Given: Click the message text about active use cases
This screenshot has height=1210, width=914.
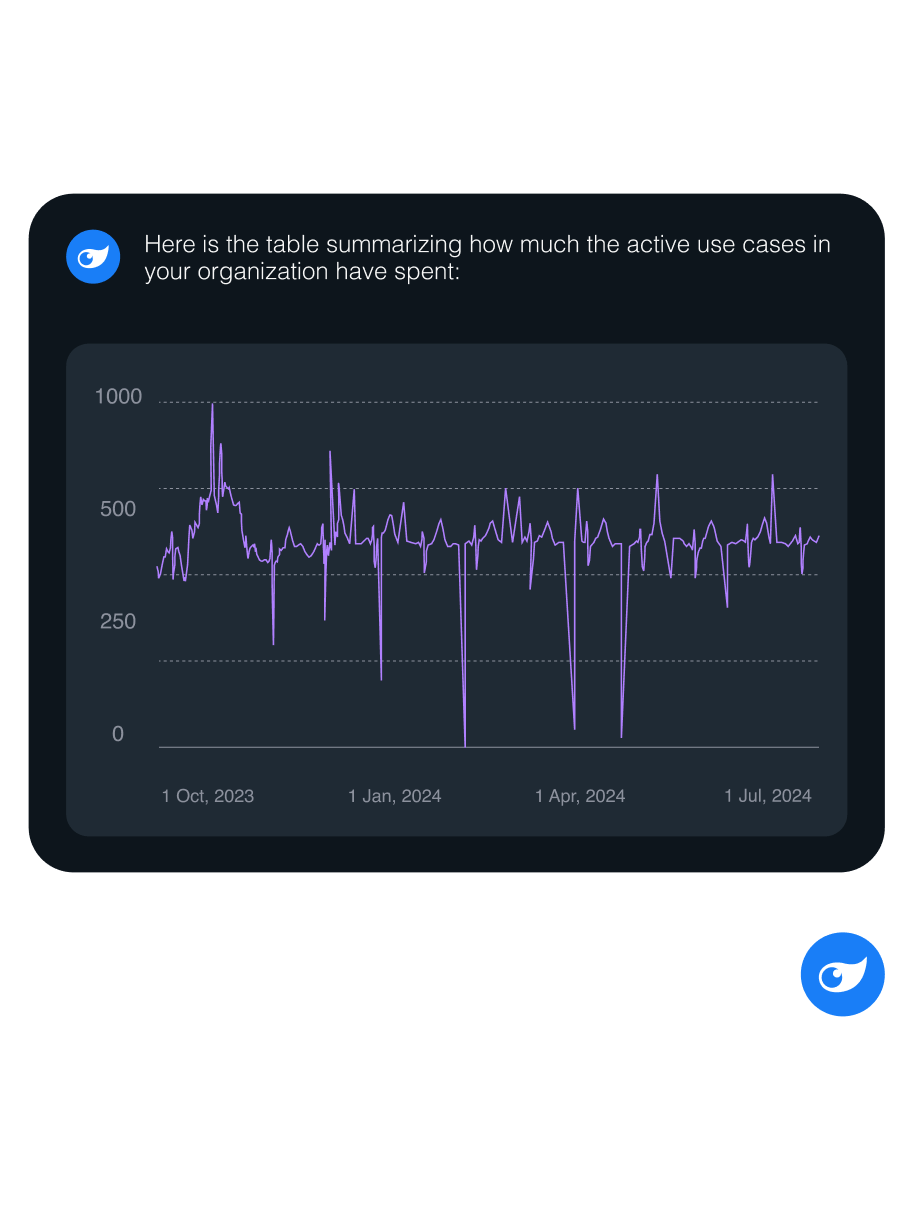Looking at the screenshot, I should click(x=487, y=258).
